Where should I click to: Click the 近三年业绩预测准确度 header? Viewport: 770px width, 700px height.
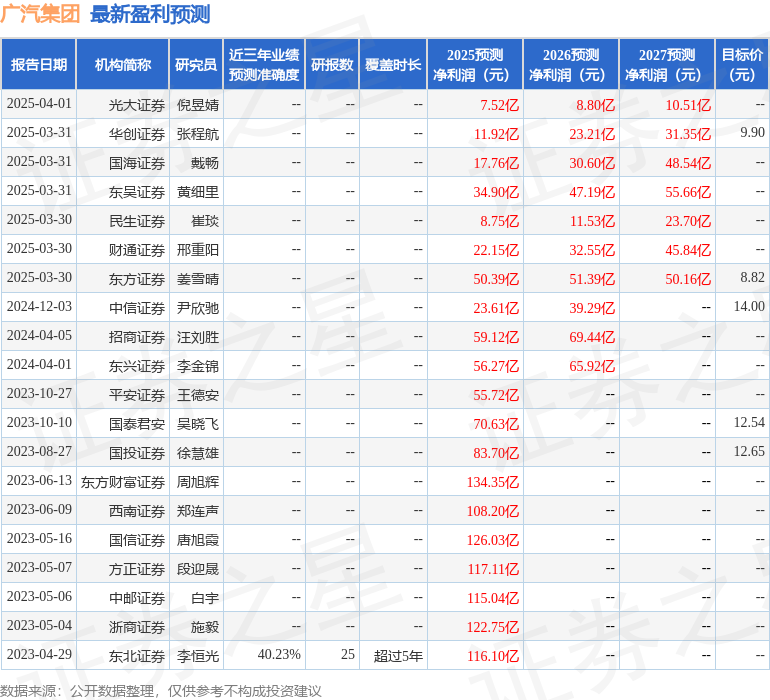[264, 64]
